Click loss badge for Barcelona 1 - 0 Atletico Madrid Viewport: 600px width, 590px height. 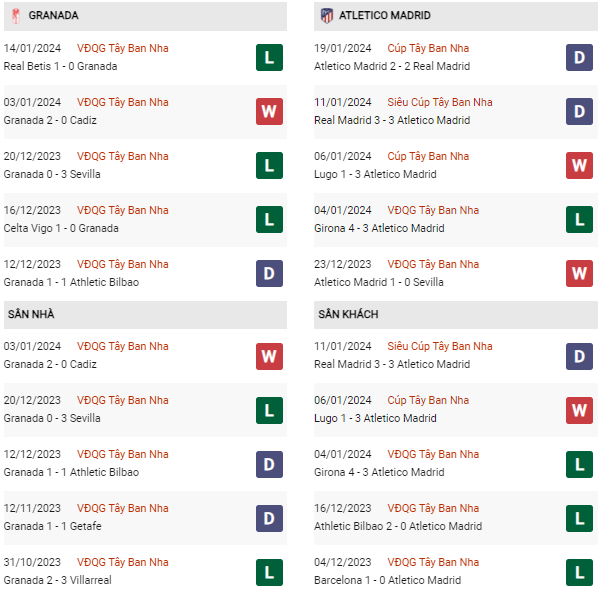click(580, 571)
